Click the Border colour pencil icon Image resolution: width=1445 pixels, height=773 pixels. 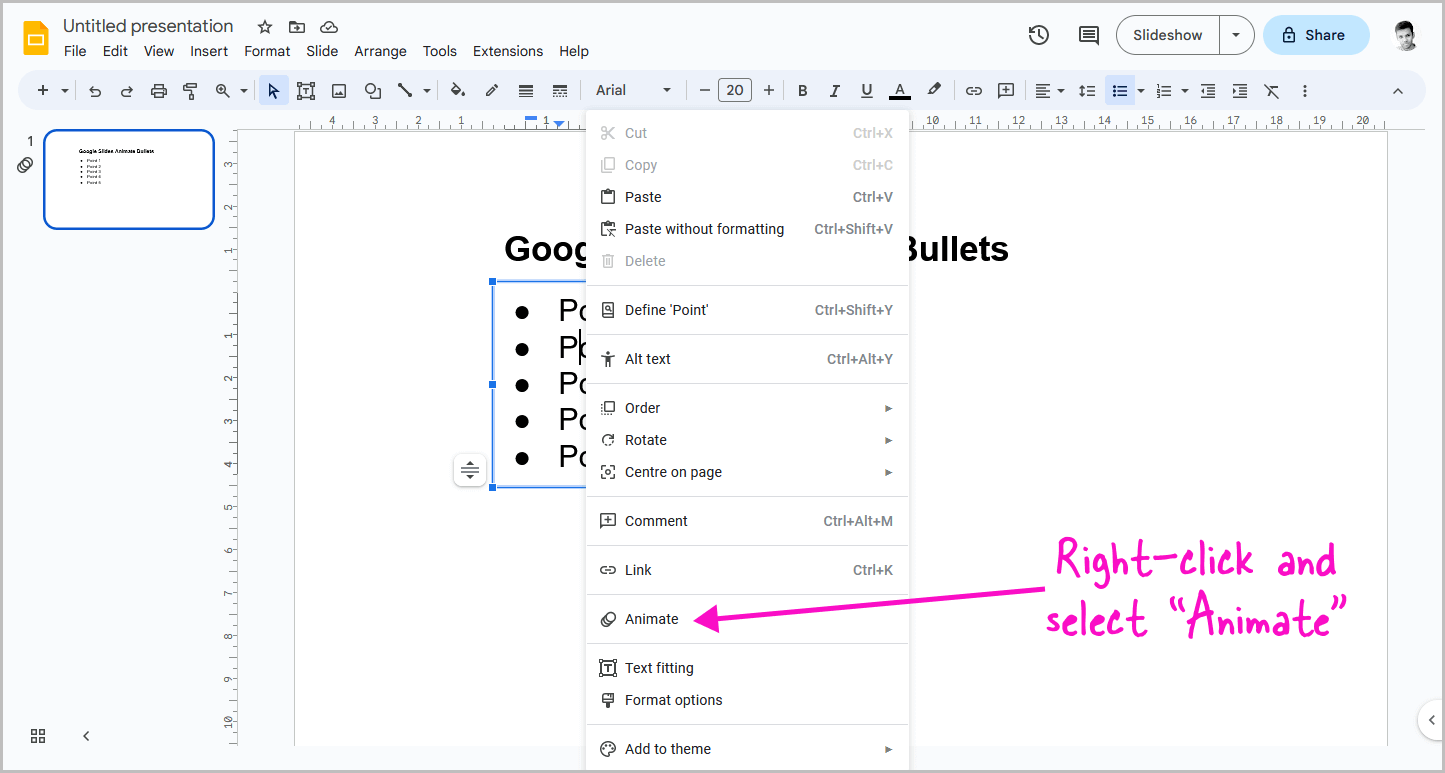click(492, 91)
